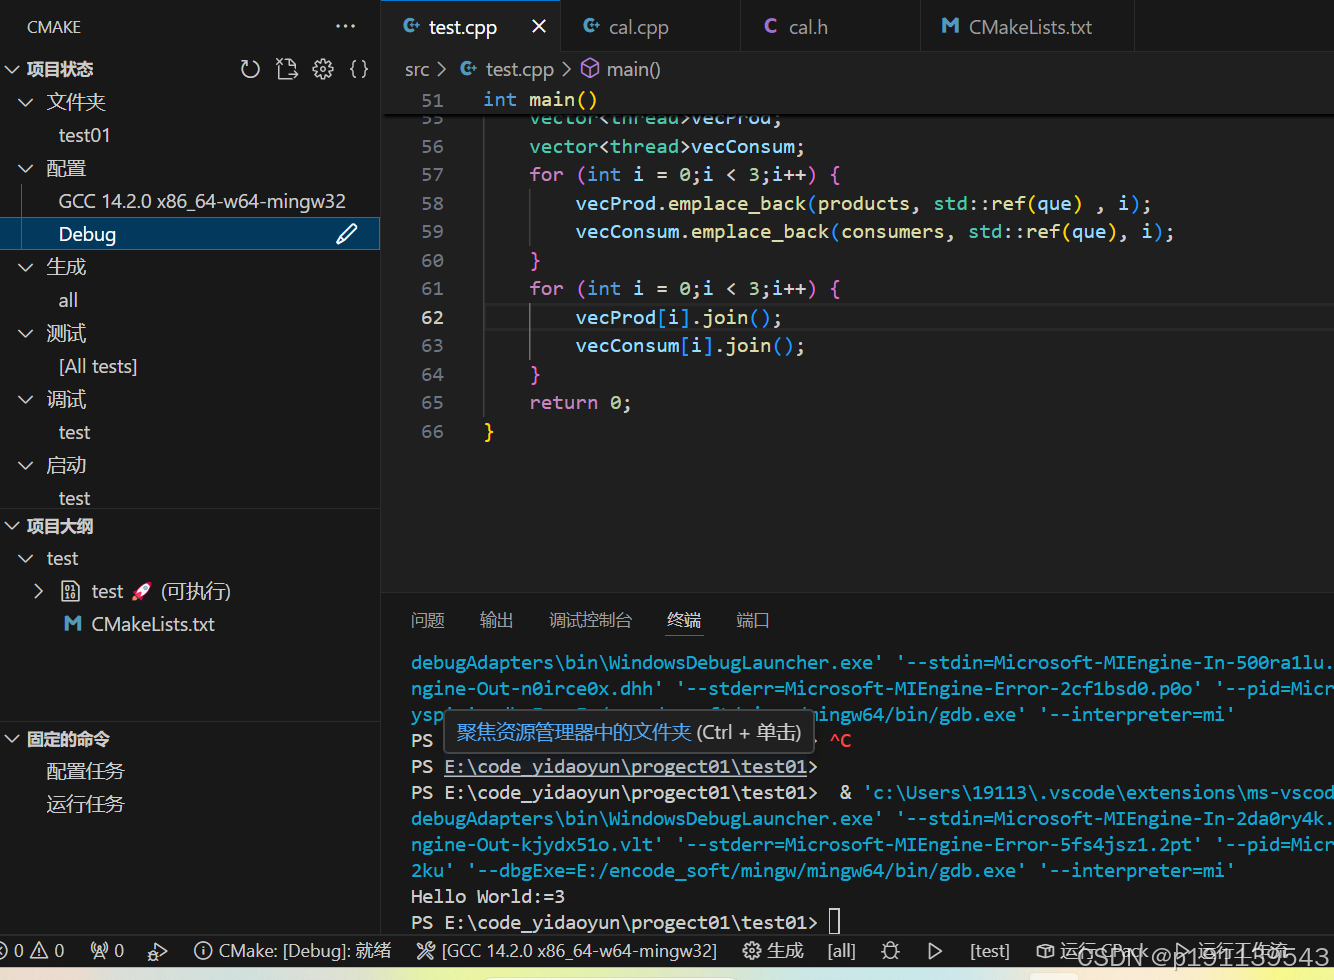The width and height of the screenshot is (1334, 980).
Task: Click the delete cache and reconfigure icon
Action: pyautogui.click(x=287, y=68)
